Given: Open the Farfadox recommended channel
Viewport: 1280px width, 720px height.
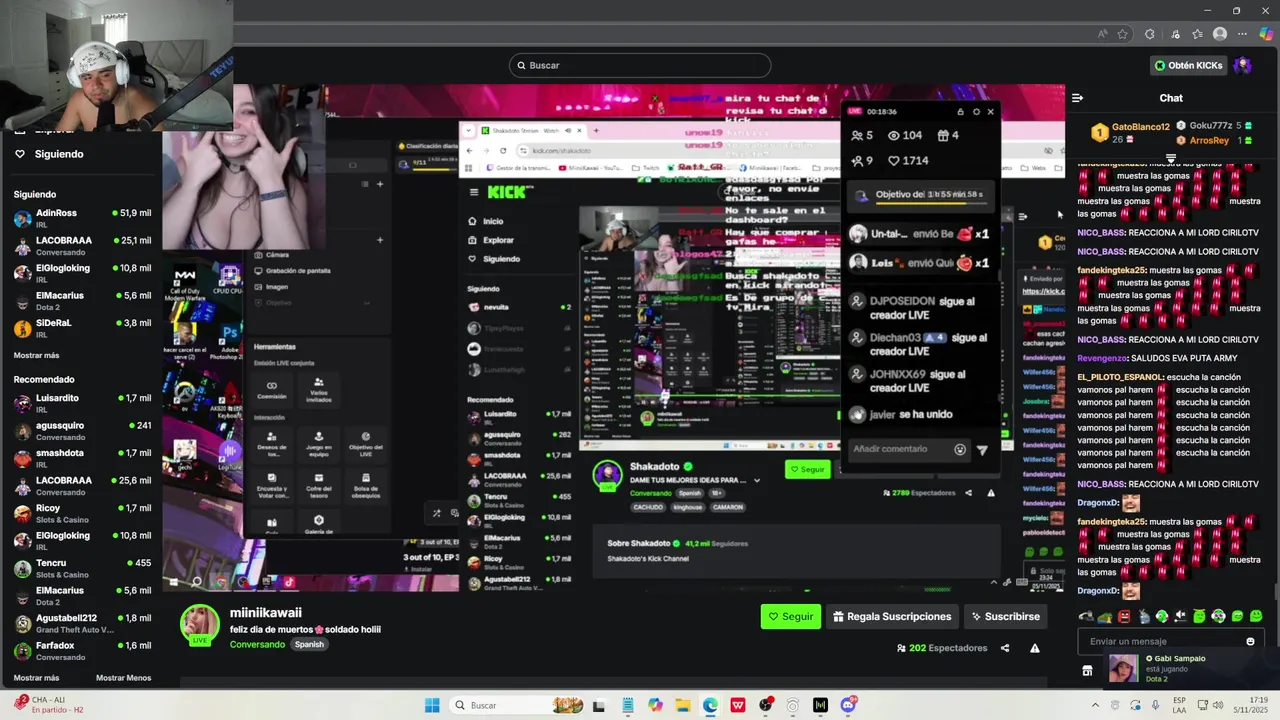Looking at the screenshot, I should 82,651.
